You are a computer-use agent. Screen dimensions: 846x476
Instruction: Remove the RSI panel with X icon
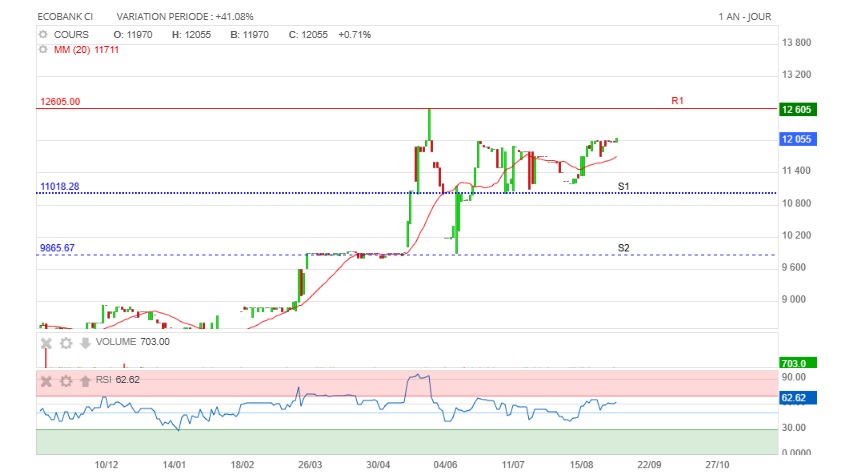[x=45, y=380]
